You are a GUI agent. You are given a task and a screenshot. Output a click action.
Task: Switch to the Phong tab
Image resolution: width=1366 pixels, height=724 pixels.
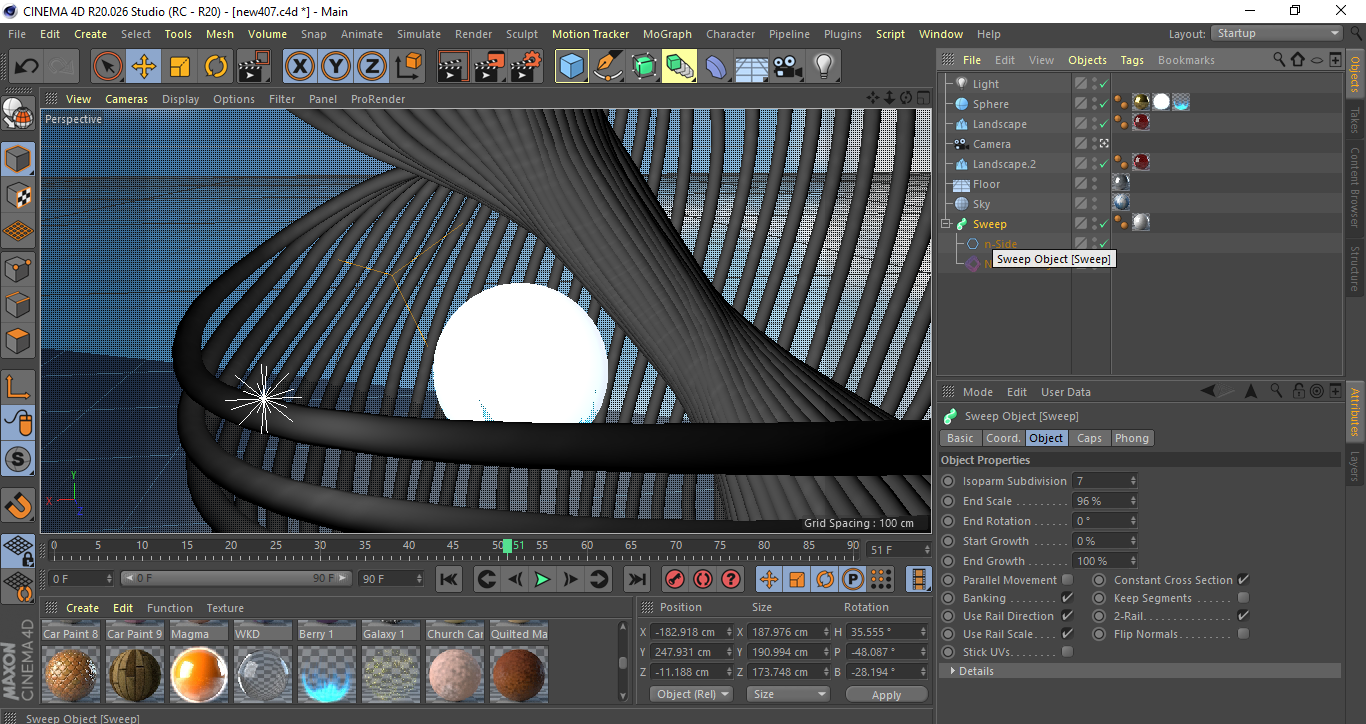1131,438
